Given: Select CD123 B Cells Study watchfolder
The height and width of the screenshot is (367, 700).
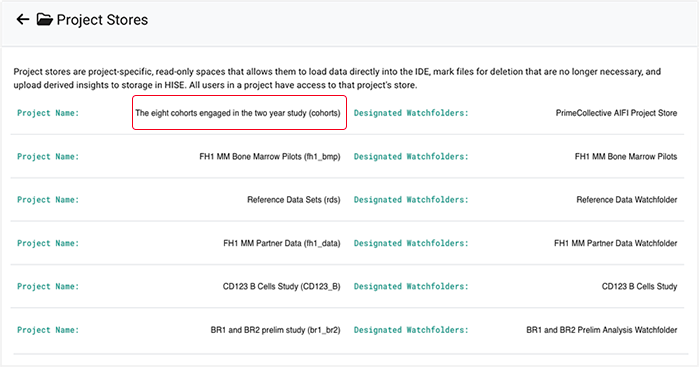Looking at the screenshot, I should tap(639, 286).
